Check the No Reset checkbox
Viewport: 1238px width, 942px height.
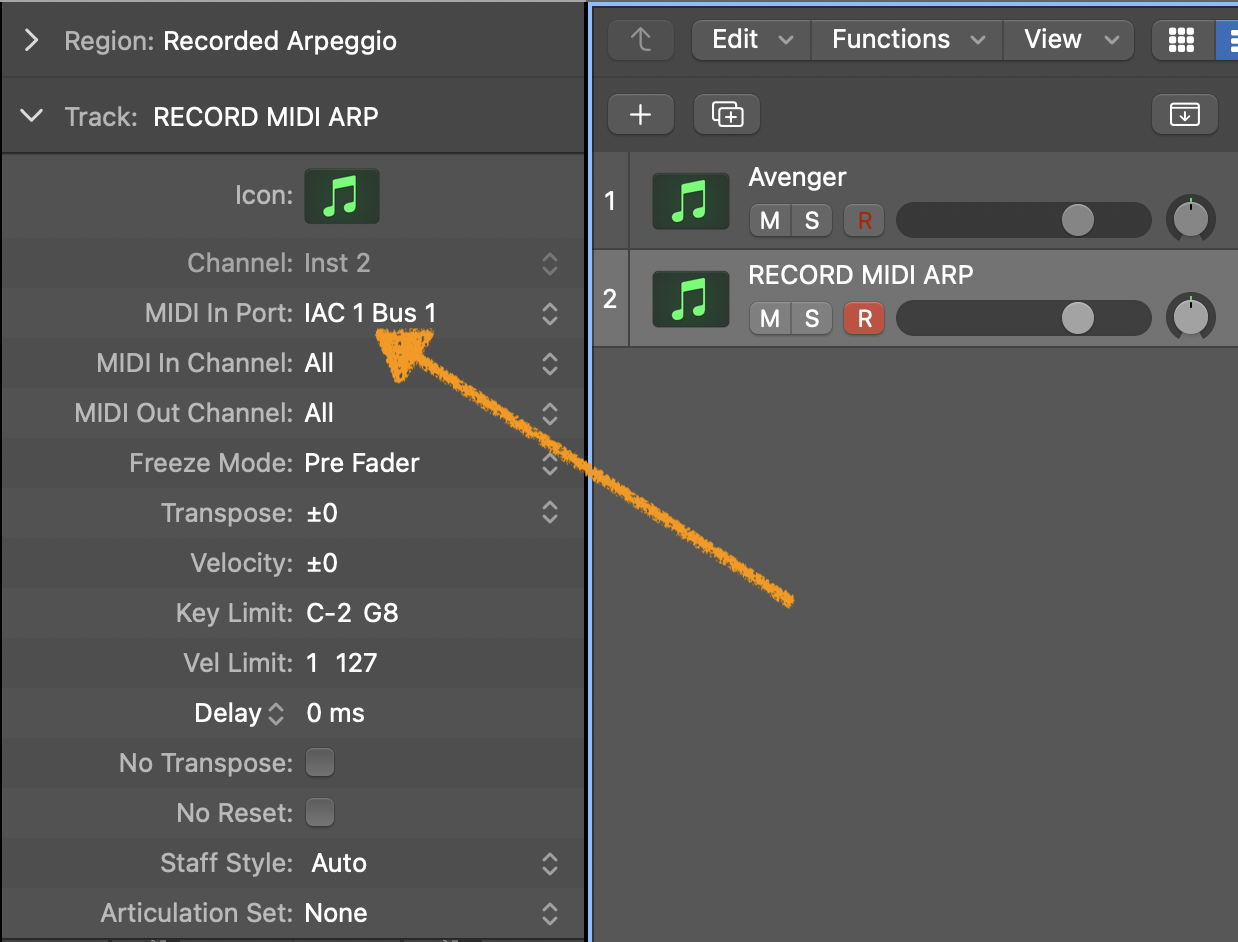[x=320, y=813]
